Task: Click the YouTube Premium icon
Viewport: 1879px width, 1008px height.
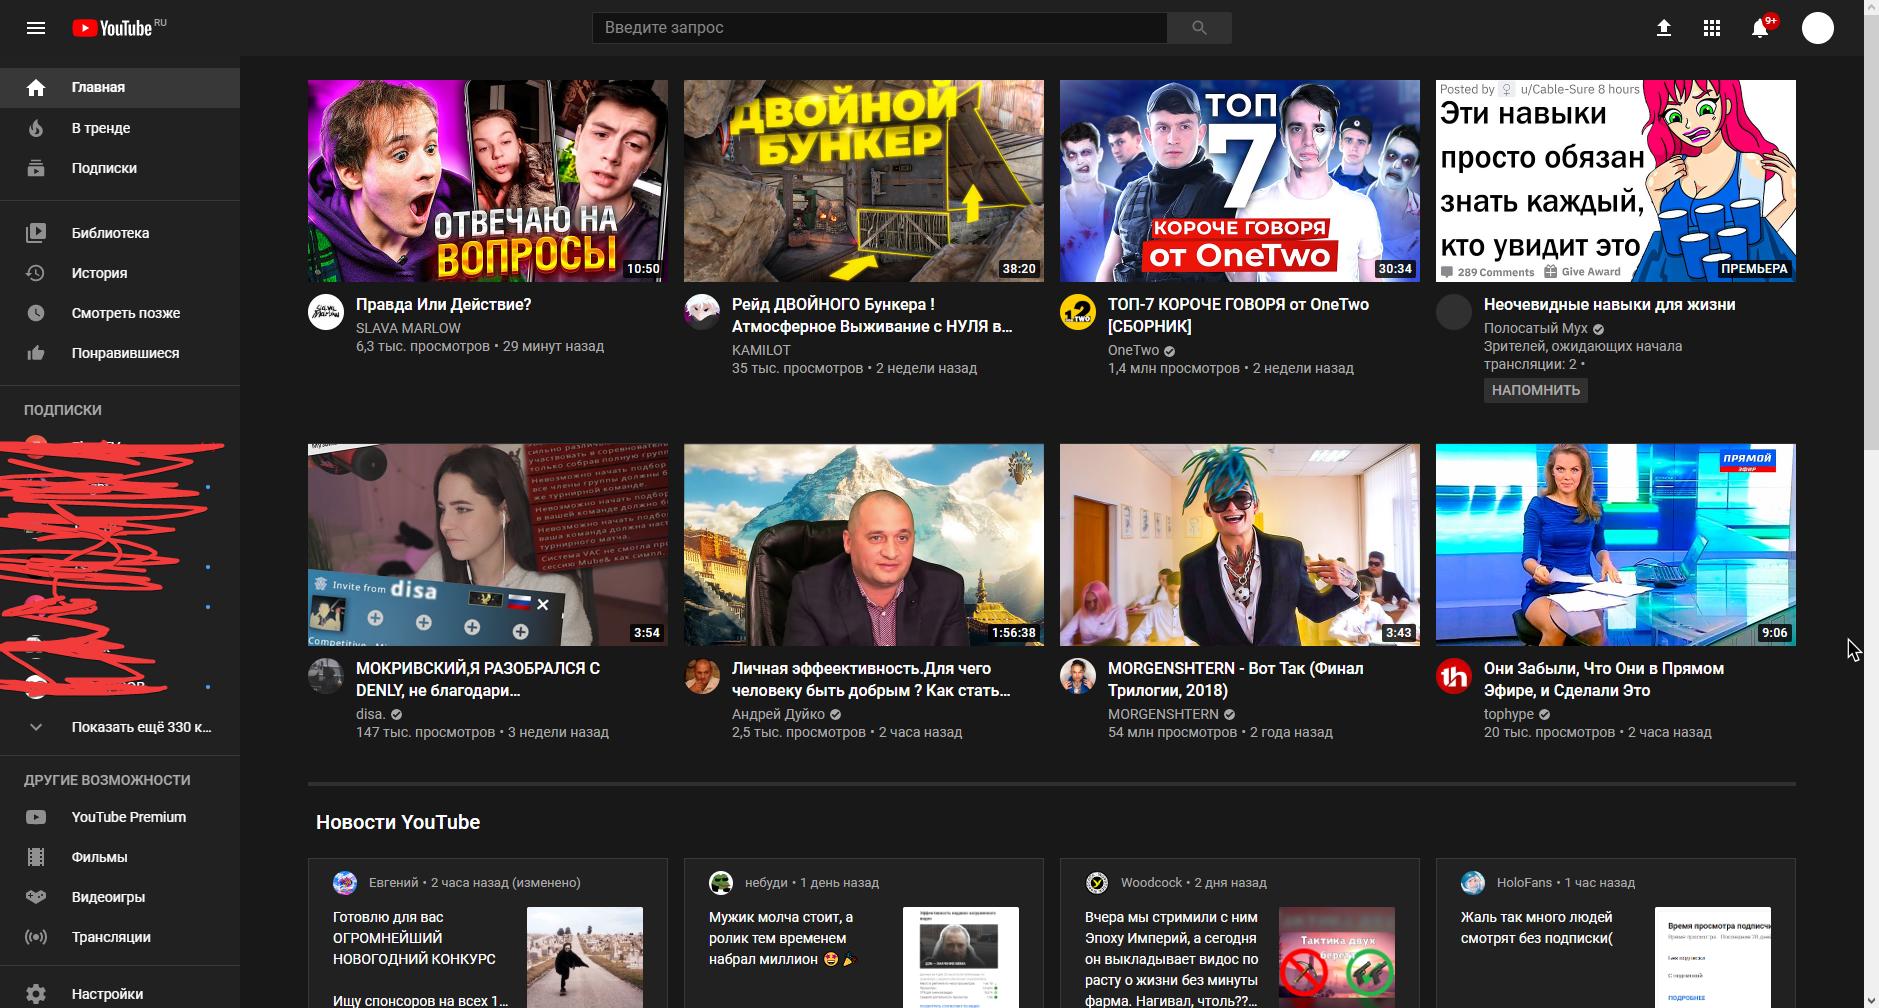Action: click(36, 817)
